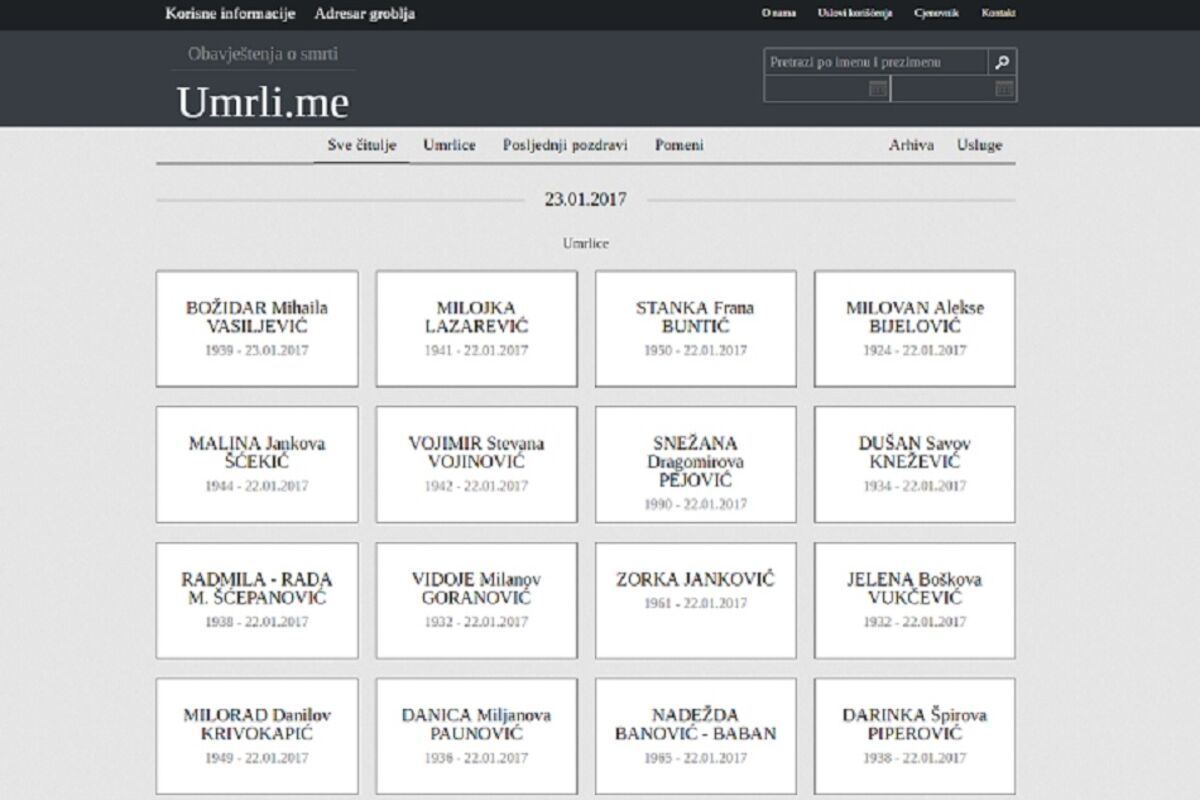
Task: Switch to the Posljednji pozdravi tab
Action: (565, 145)
